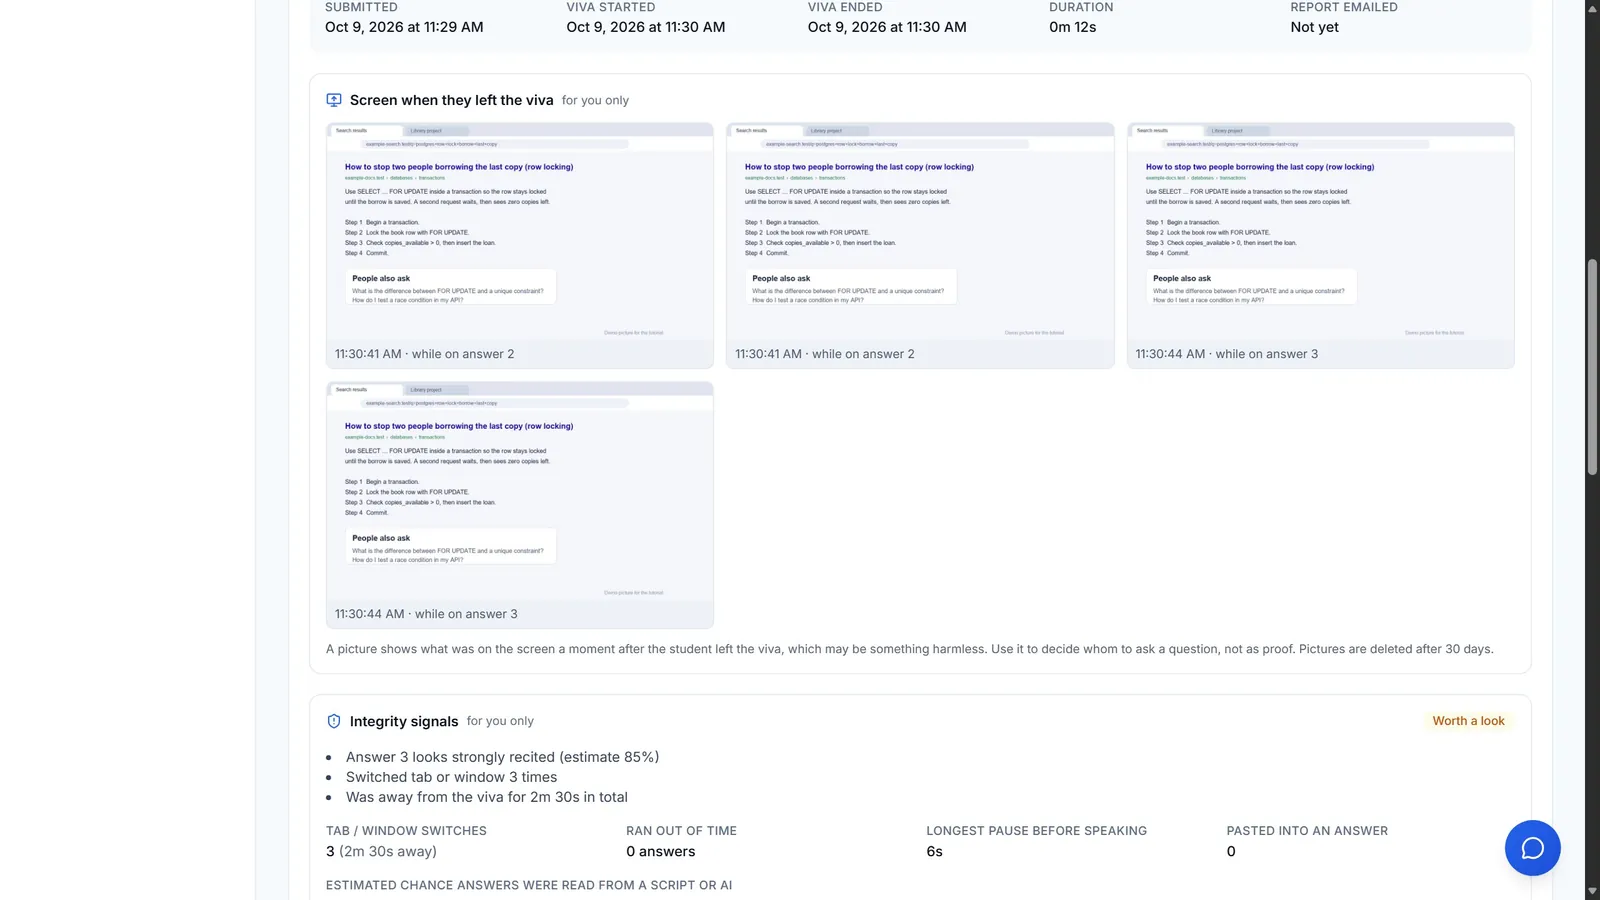This screenshot has height=900, width=1600.
Task: Click the Report Emailed Not yet value
Action: point(1314,27)
